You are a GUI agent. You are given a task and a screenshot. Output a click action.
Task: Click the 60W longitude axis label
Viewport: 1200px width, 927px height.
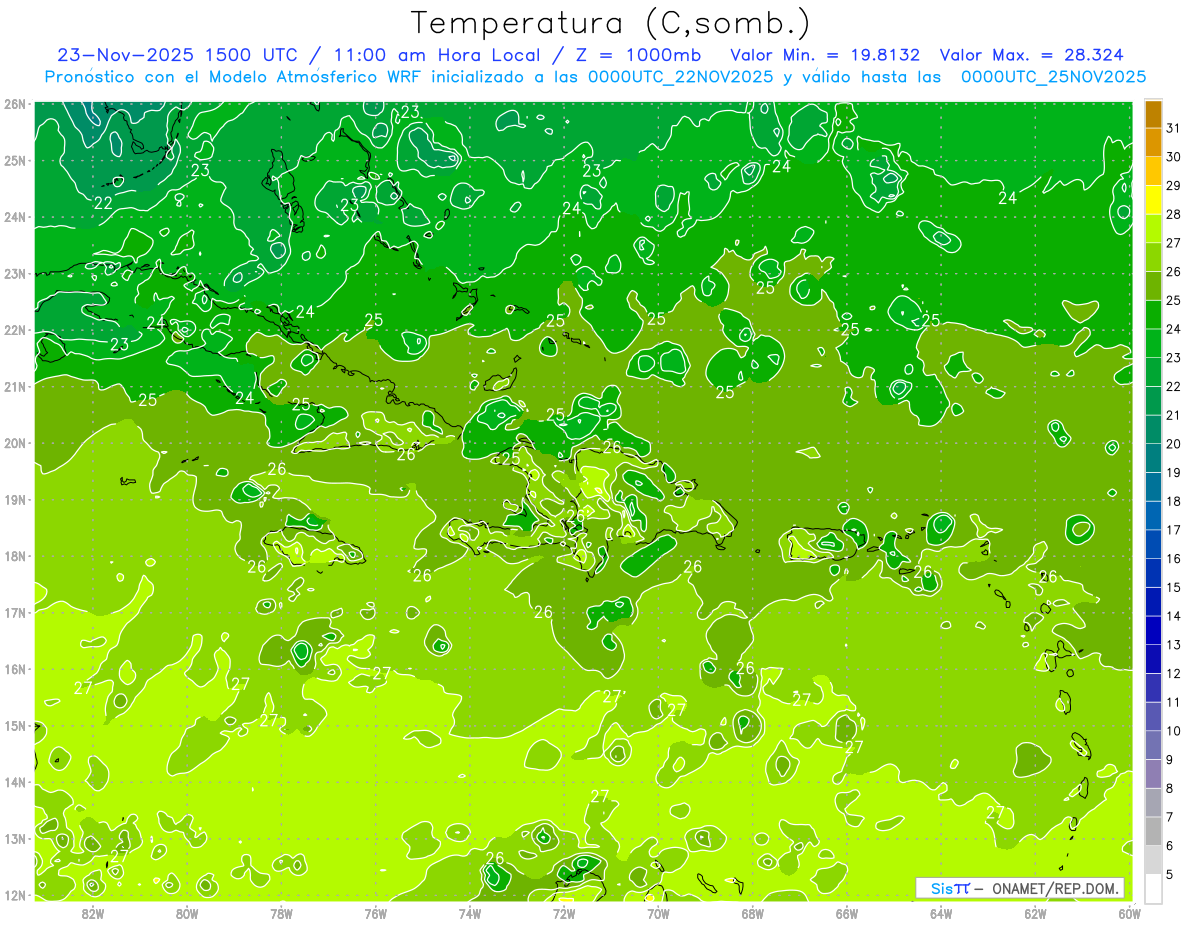[x=1129, y=913]
